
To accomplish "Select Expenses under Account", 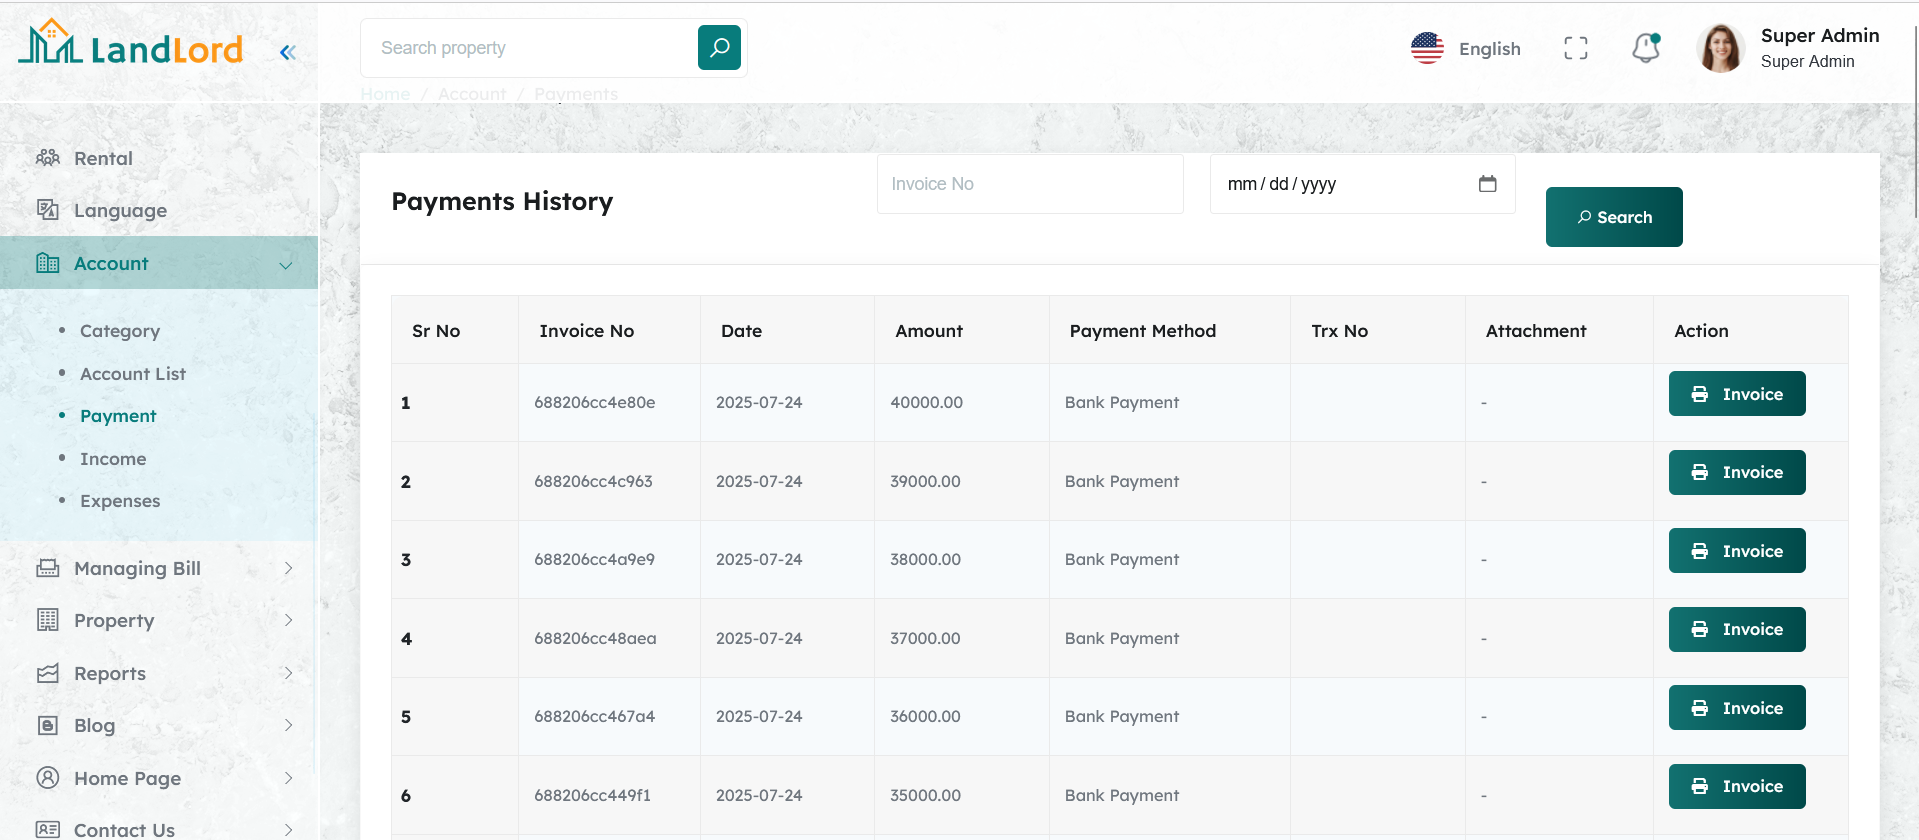I will [x=120, y=501].
